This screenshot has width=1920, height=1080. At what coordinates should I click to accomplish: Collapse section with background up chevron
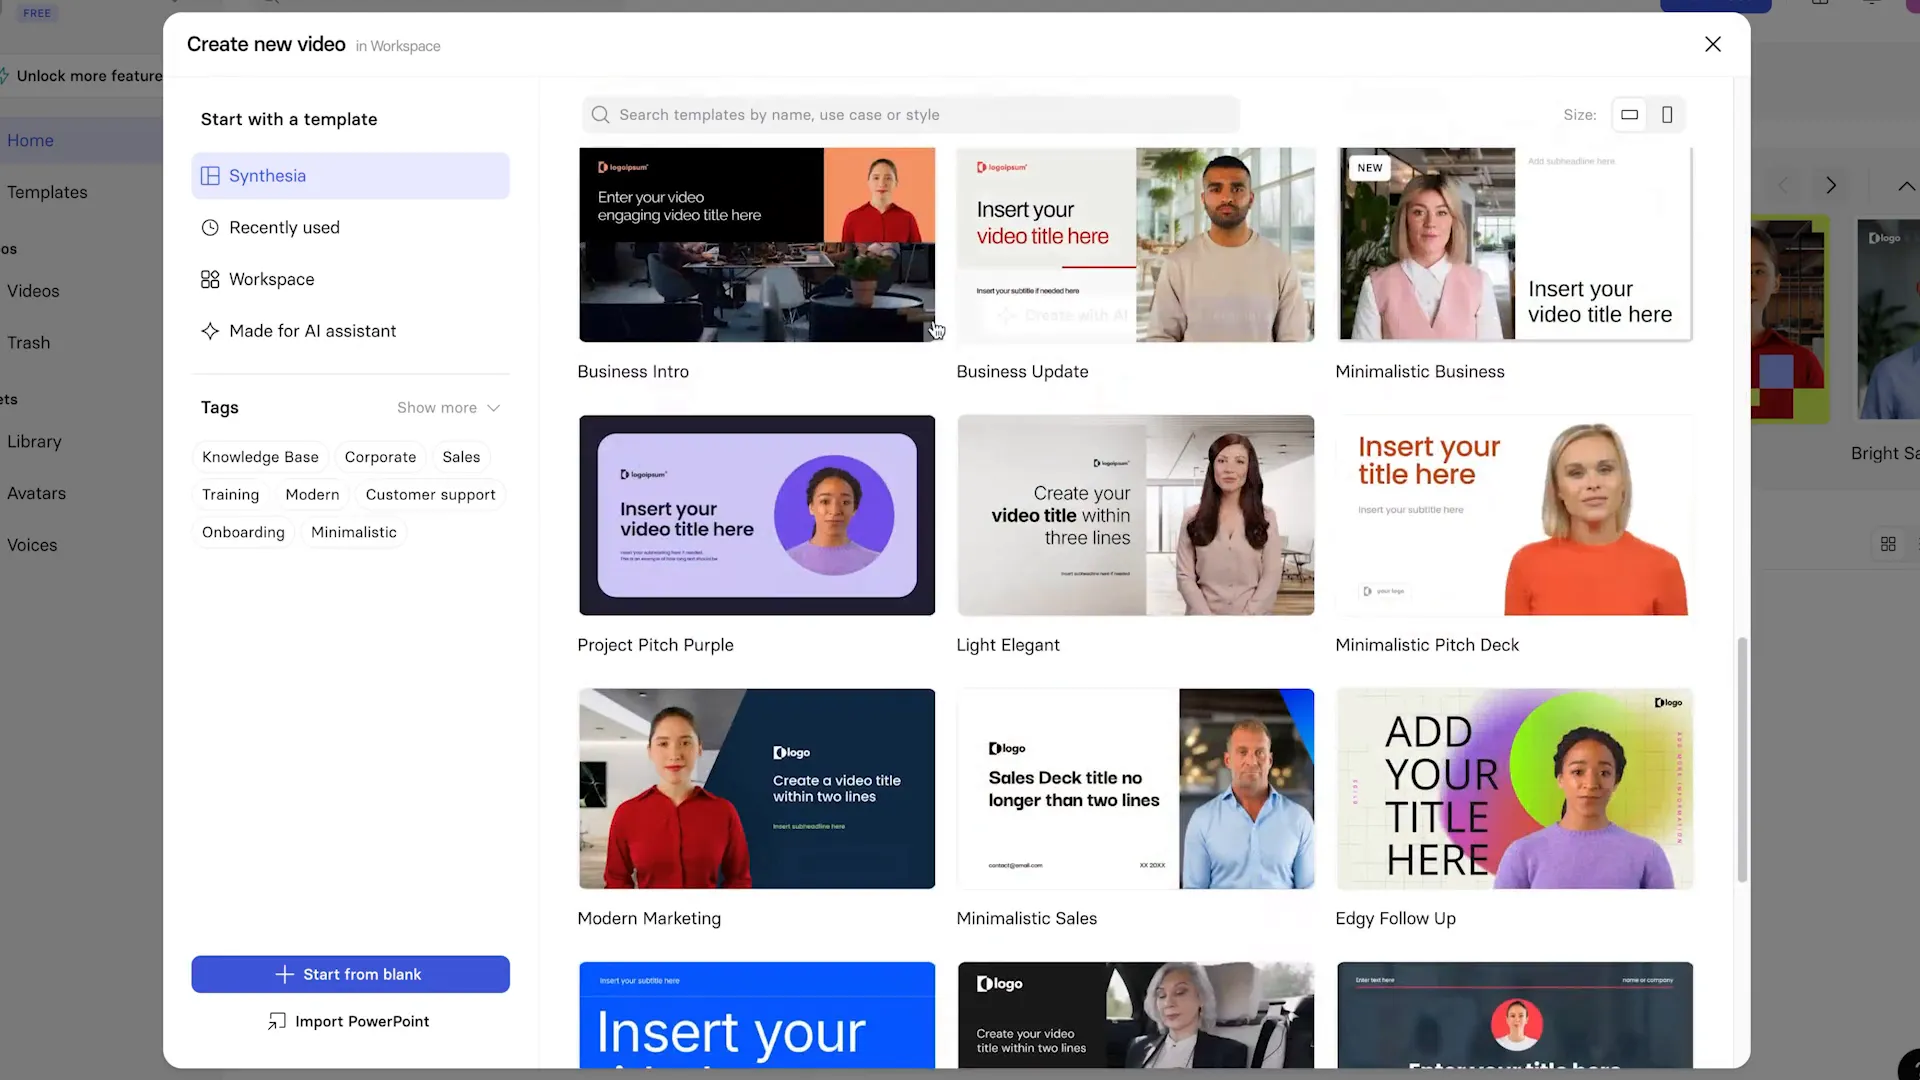coord(1907,187)
